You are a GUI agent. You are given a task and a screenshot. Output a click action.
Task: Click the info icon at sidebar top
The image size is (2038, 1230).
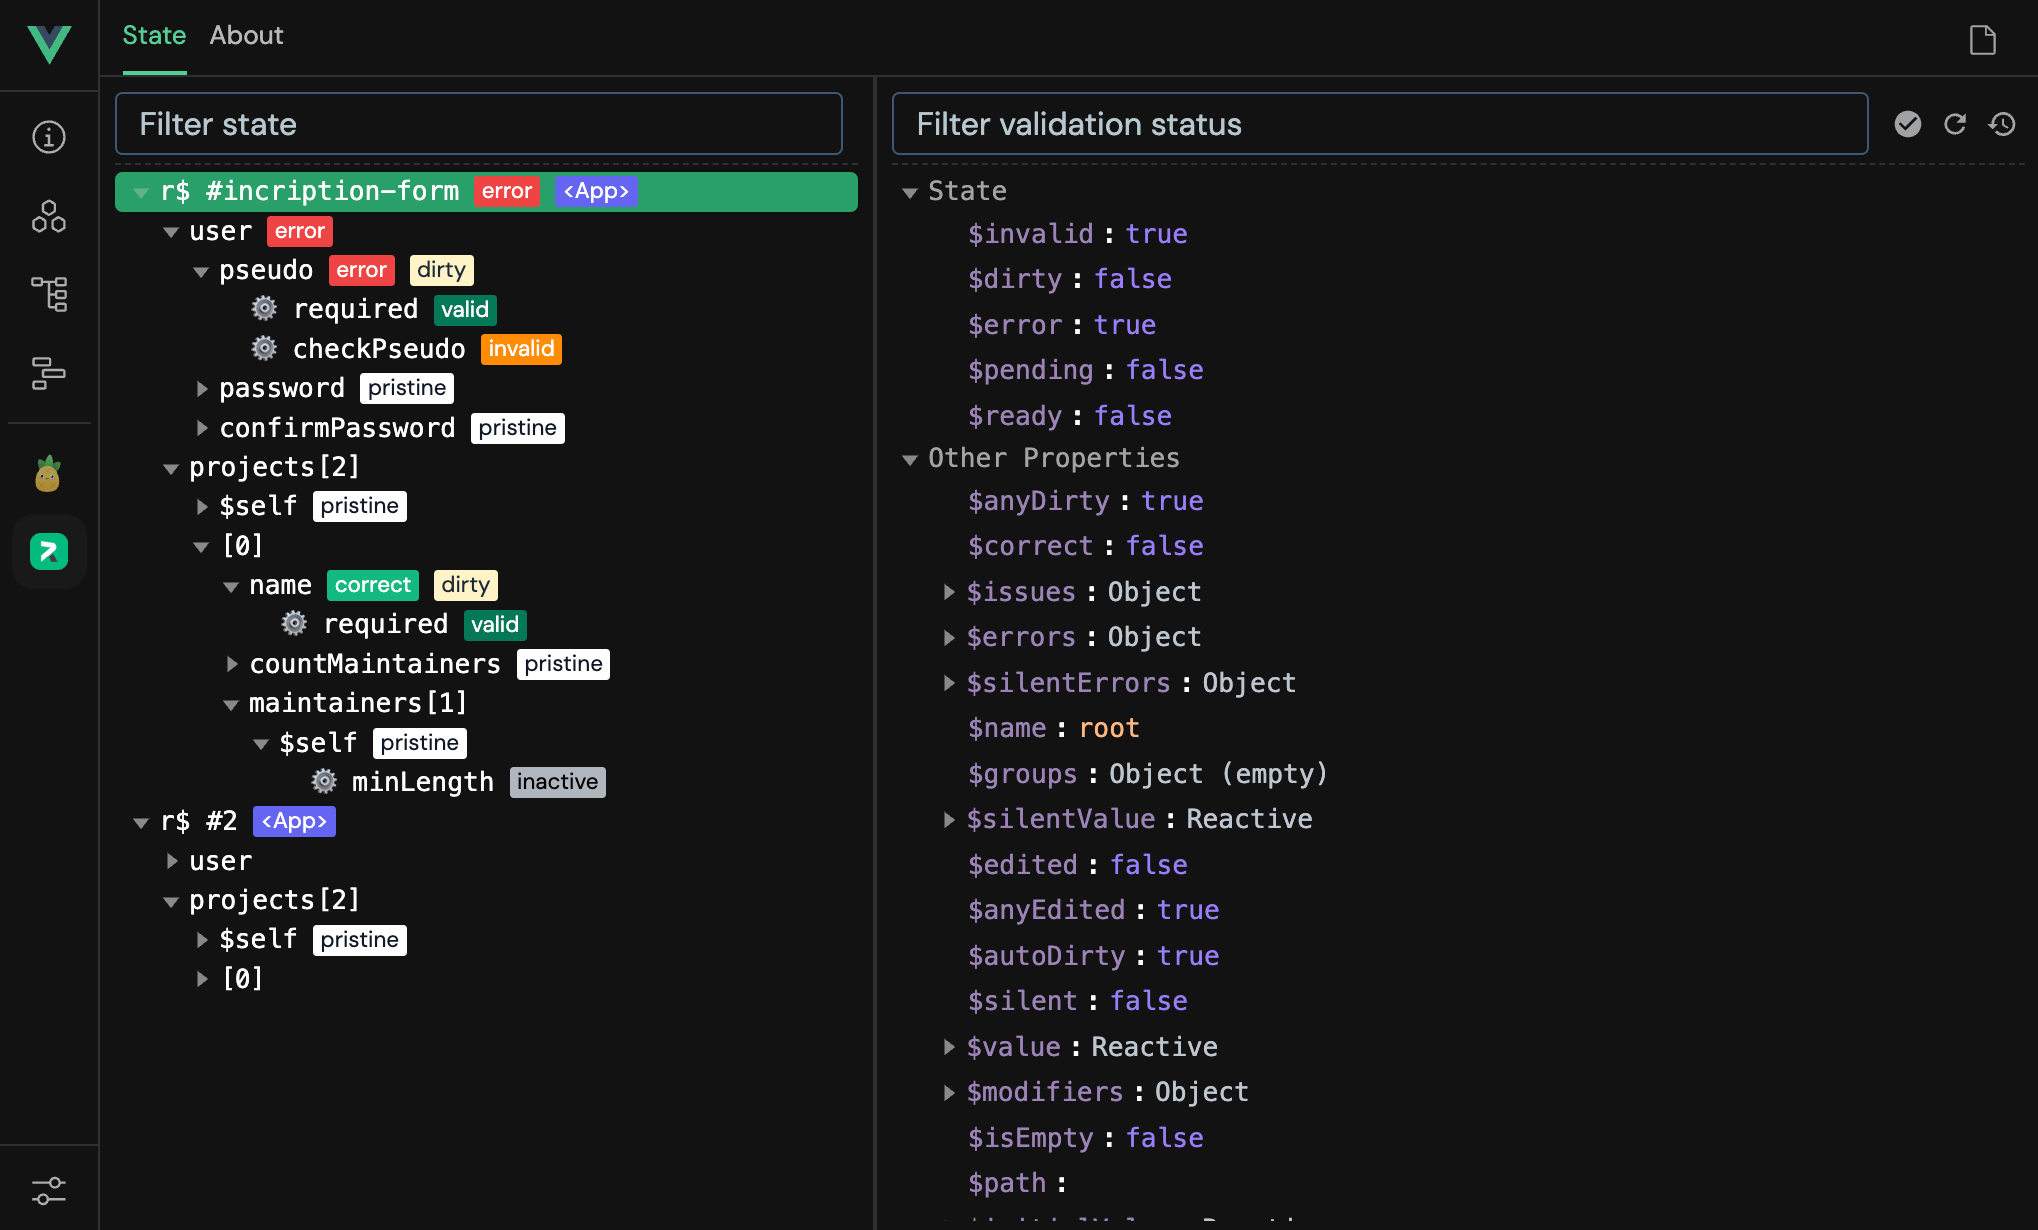48,137
